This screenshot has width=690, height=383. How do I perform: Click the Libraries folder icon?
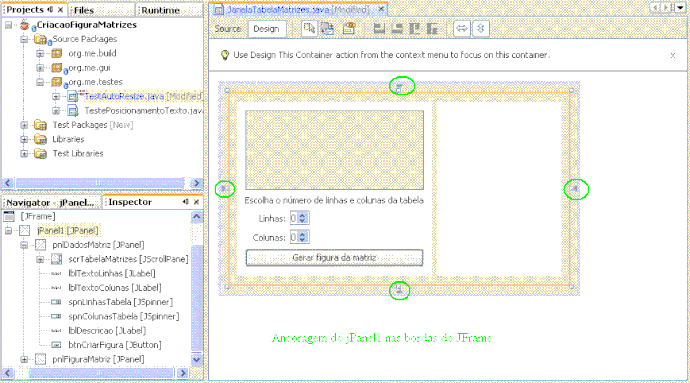click(40, 140)
